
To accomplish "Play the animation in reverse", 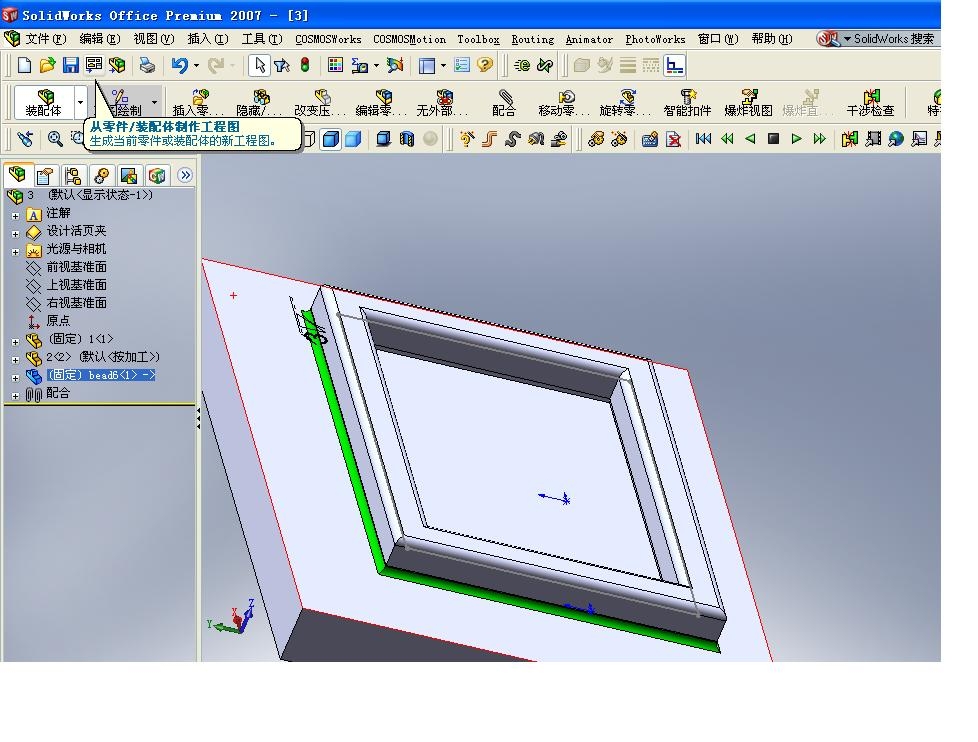I will [x=750, y=138].
